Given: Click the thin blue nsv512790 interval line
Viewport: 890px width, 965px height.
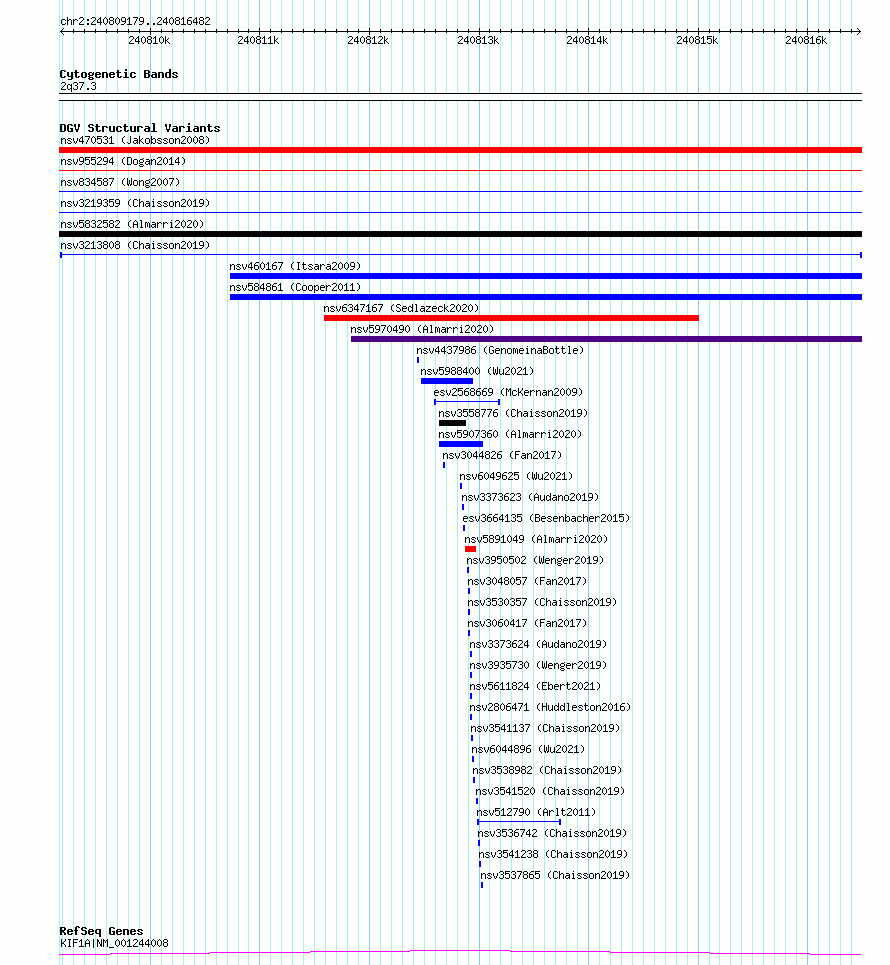Looking at the screenshot, I should click(519, 822).
